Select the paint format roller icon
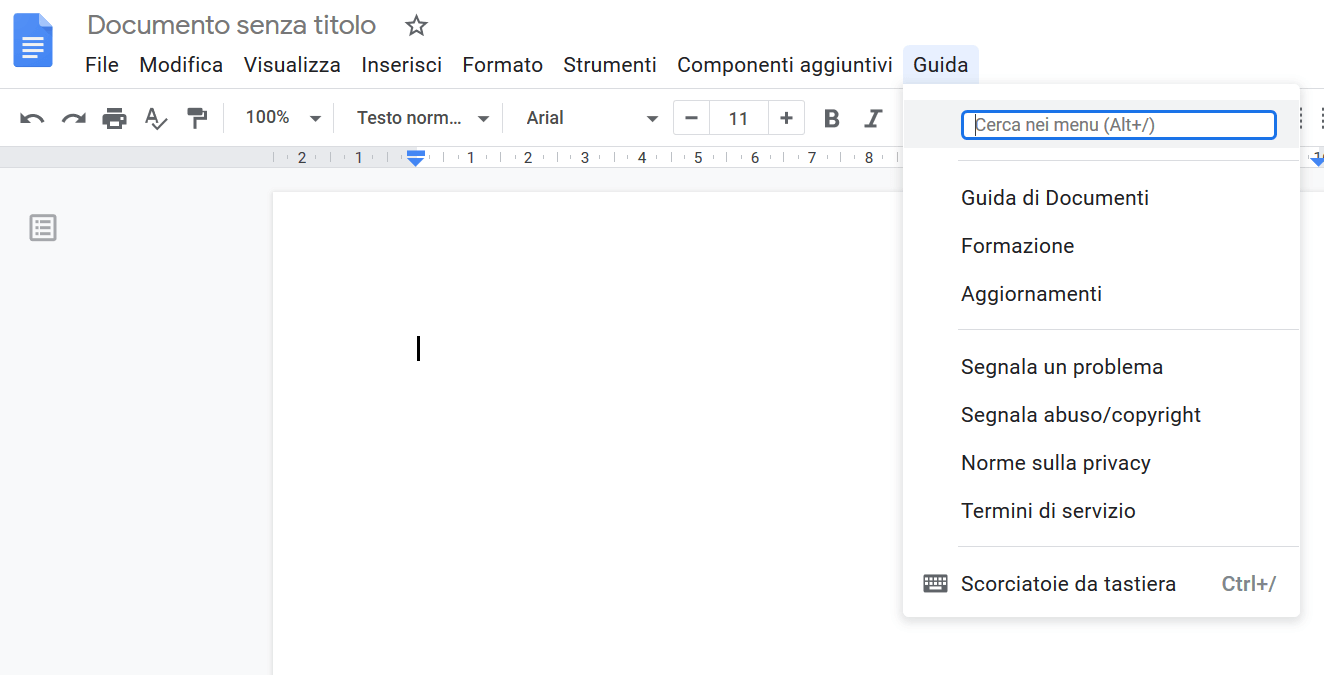This screenshot has width=1324, height=675. (x=197, y=118)
